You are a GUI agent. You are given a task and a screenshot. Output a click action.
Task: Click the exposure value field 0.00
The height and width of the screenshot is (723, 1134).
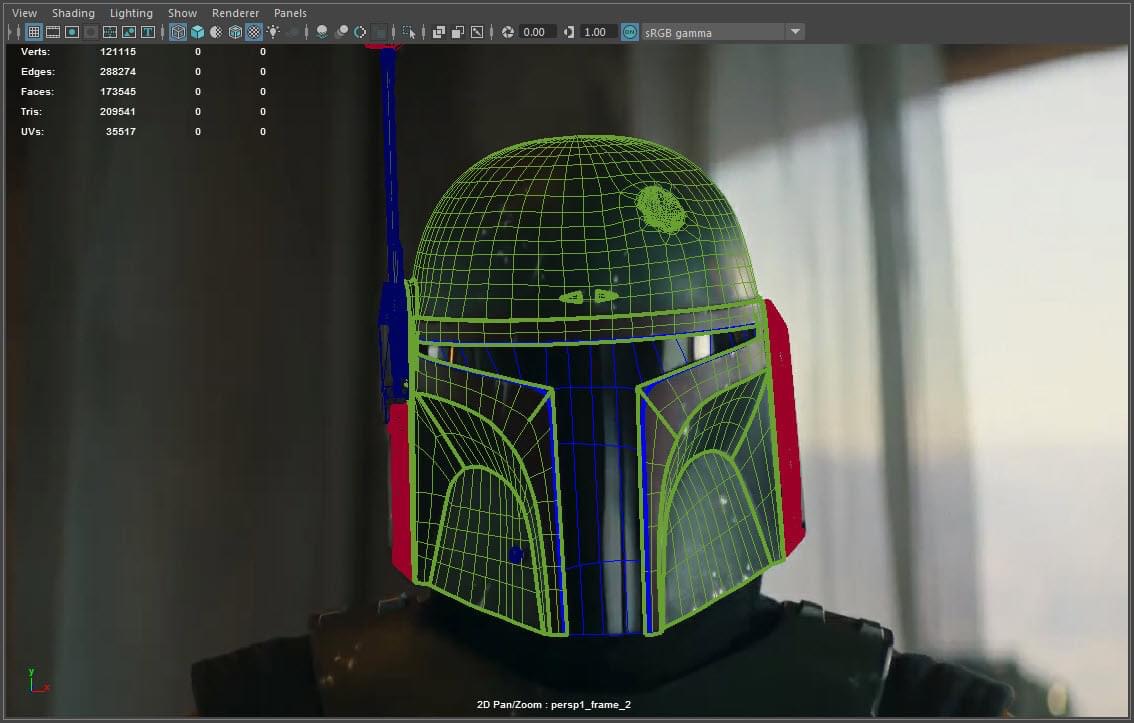tap(537, 32)
